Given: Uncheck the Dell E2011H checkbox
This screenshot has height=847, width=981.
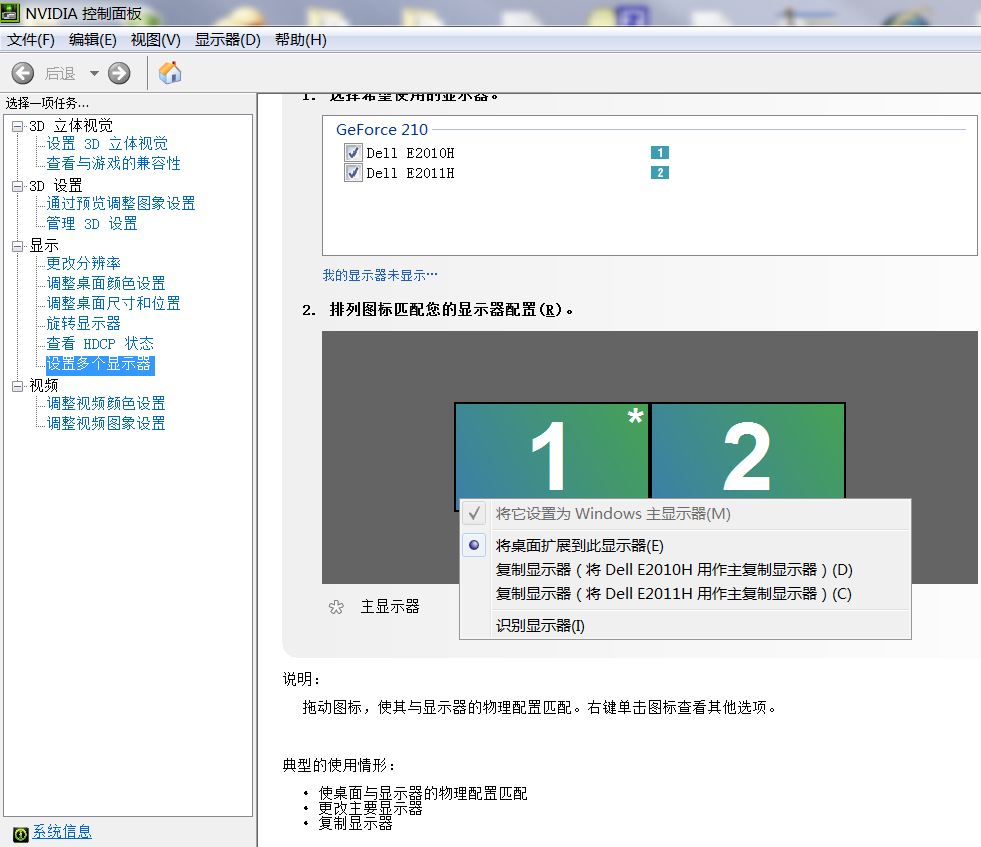Looking at the screenshot, I should 353,173.
